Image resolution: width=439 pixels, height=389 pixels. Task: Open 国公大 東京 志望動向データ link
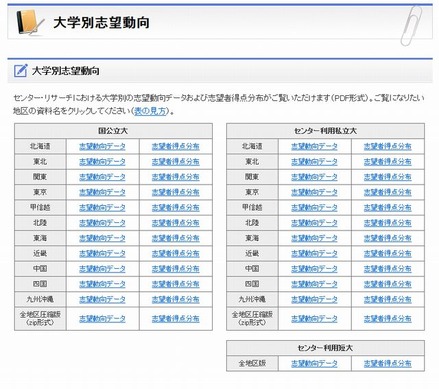click(x=102, y=192)
